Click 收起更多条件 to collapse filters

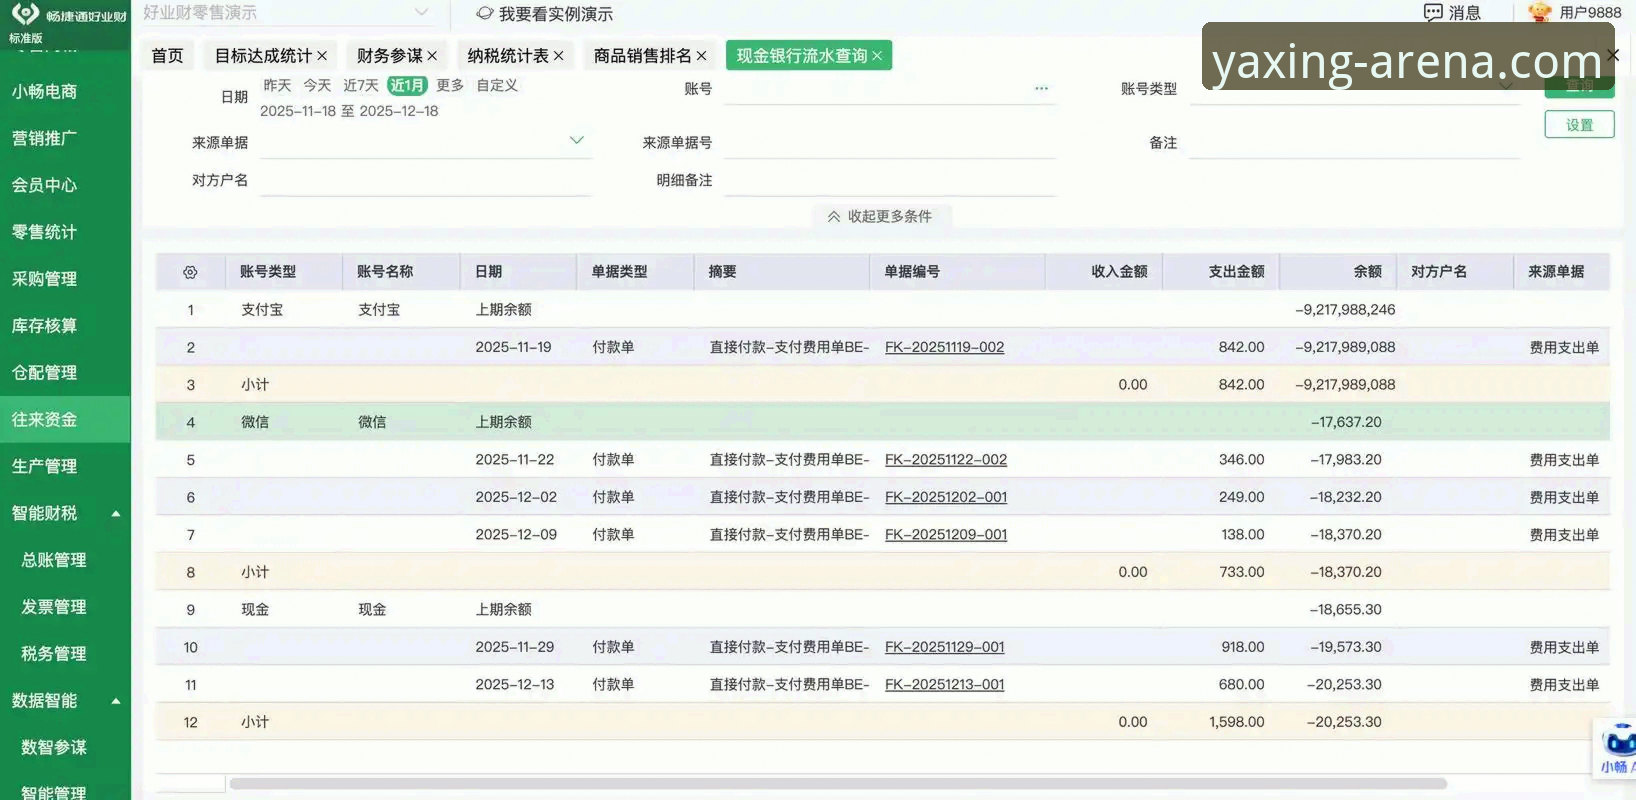pyautogui.click(x=880, y=216)
